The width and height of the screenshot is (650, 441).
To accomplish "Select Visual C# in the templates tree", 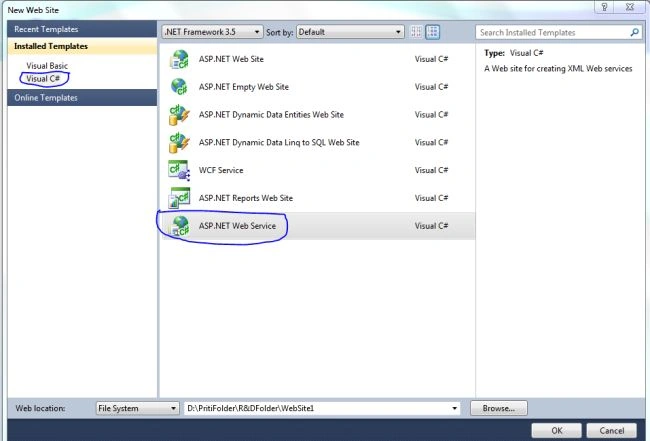I will [x=43, y=78].
